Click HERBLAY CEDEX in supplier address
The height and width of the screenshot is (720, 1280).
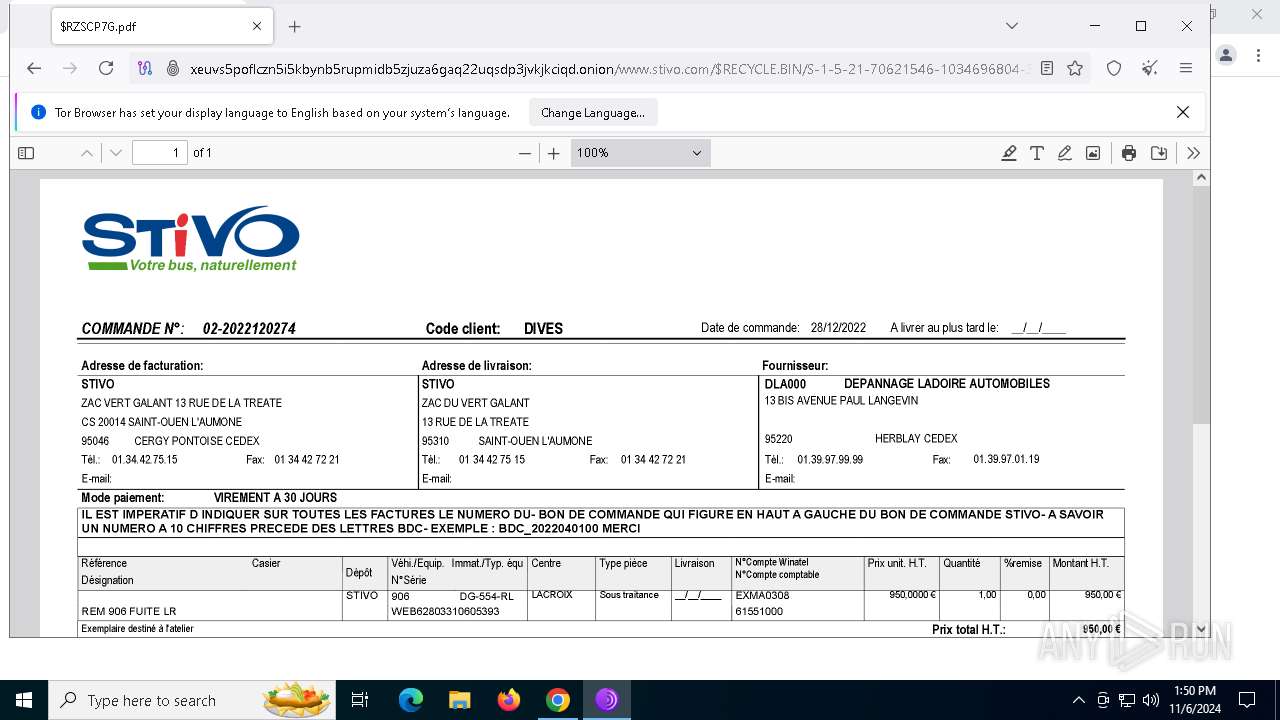(x=916, y=439)
